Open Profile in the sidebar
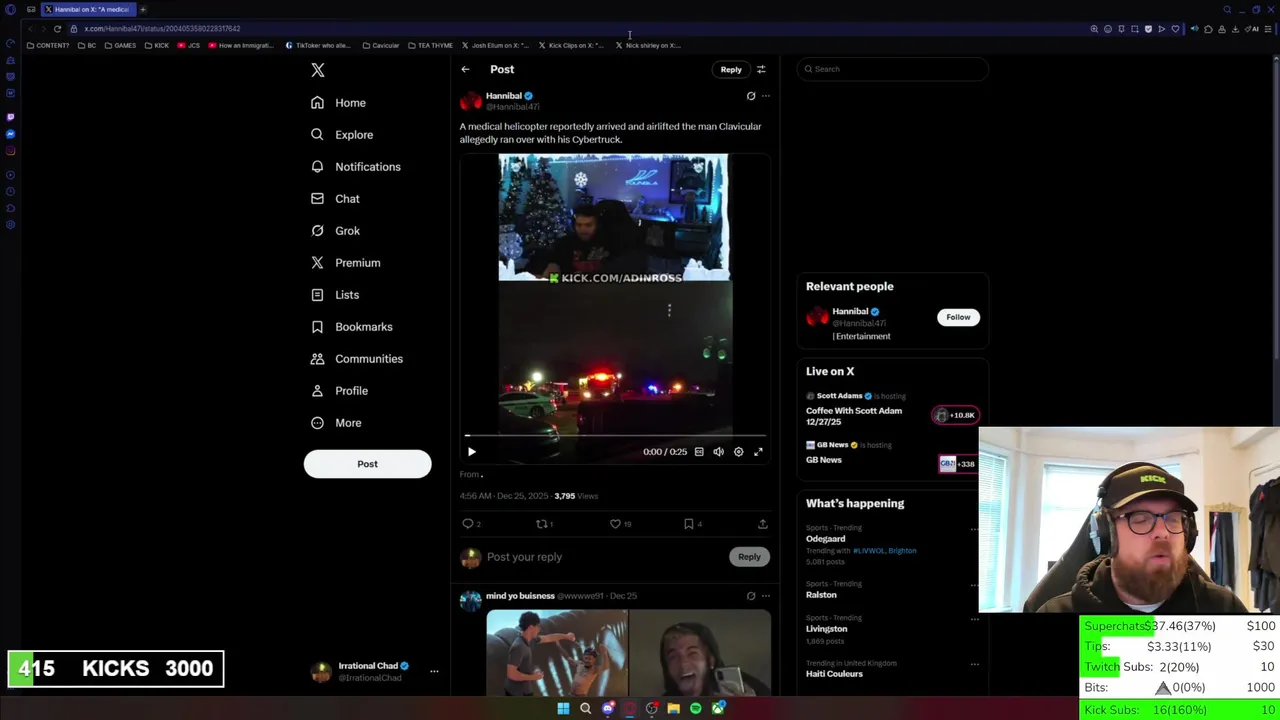Screen dimensions: 1280x720 point(339,391)
